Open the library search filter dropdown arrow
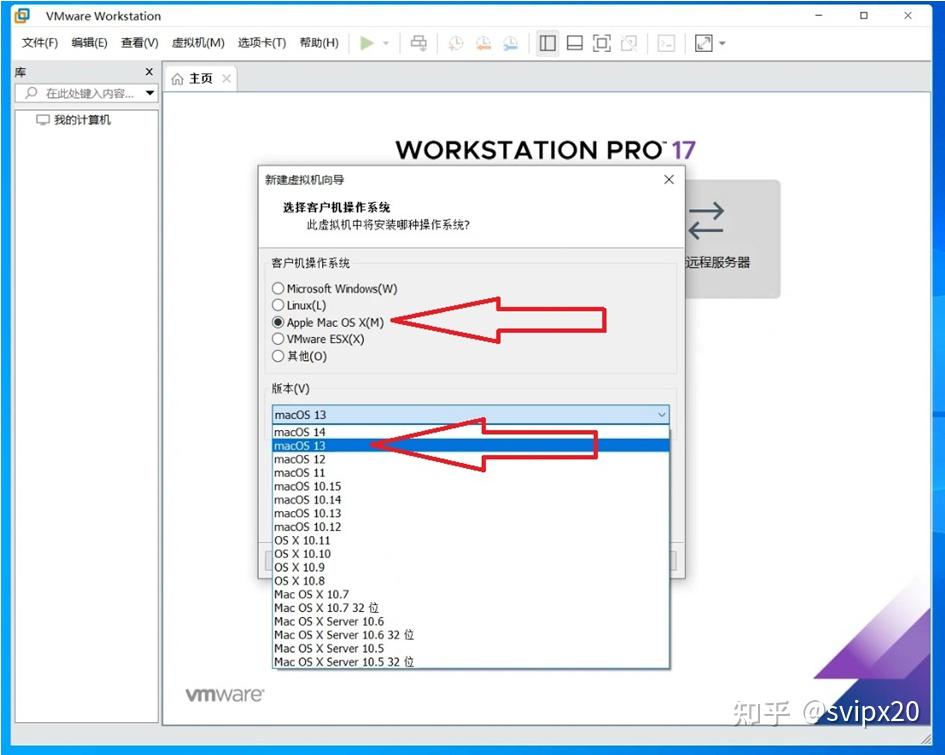Screen dimensions: 945x755 click(x=149, y=93)
